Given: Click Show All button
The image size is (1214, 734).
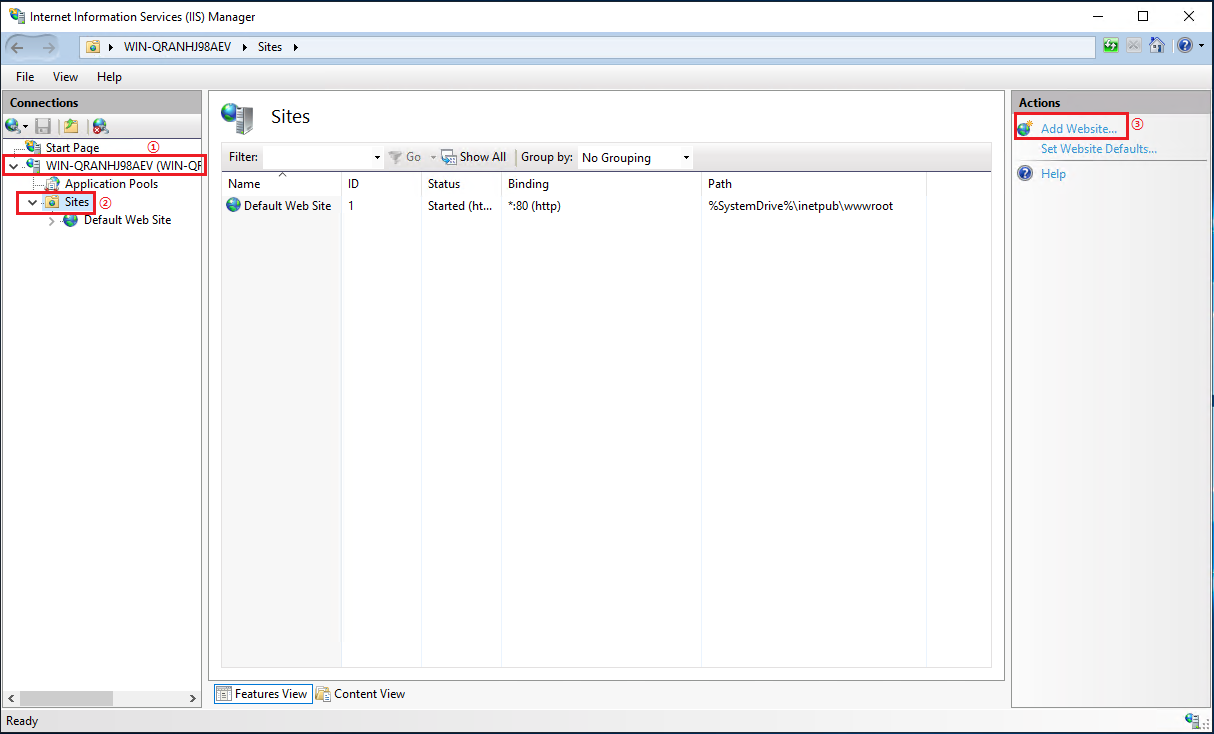Looking at the screenshot, I should (x=474, y=157).
